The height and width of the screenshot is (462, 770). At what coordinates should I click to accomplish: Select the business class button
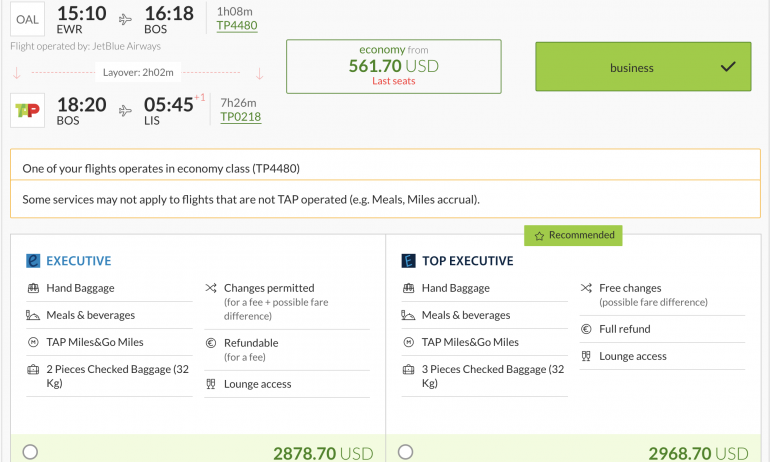(x=643, y=67)
